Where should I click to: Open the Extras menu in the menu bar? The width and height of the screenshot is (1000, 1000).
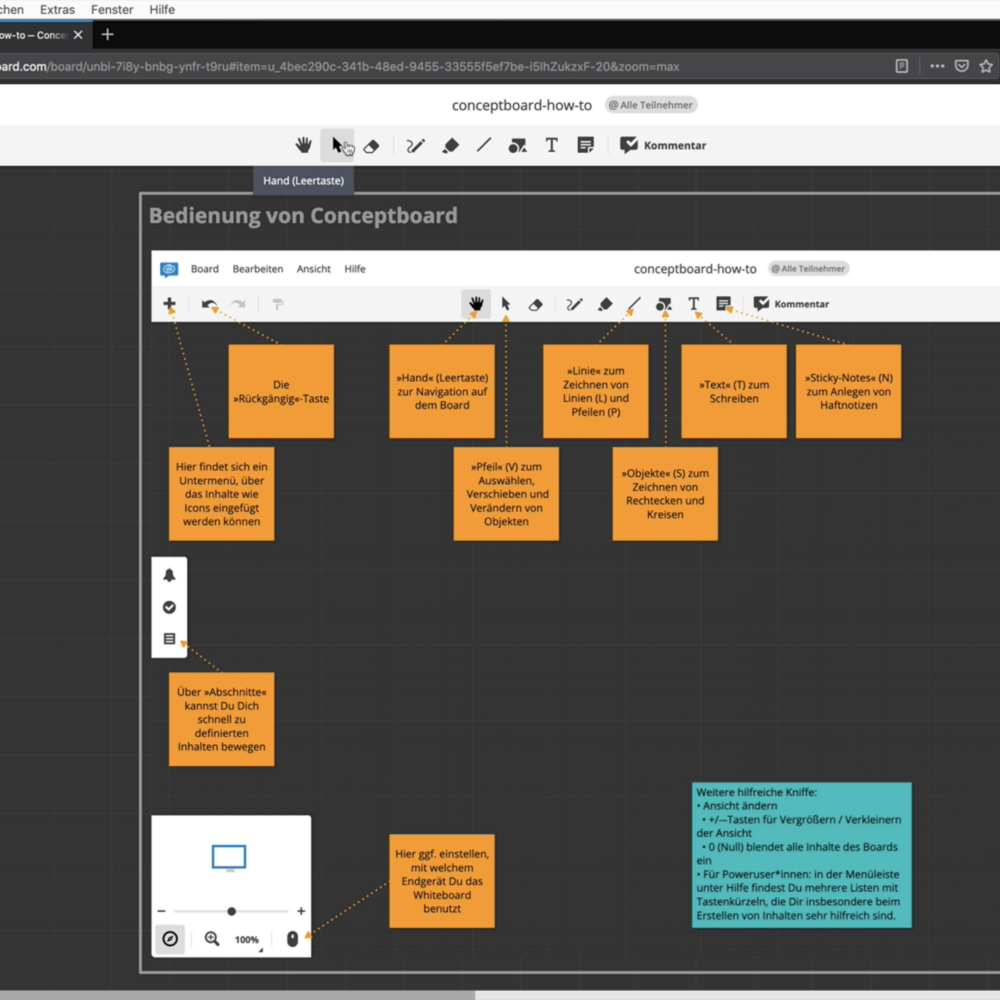pos(57,10)
